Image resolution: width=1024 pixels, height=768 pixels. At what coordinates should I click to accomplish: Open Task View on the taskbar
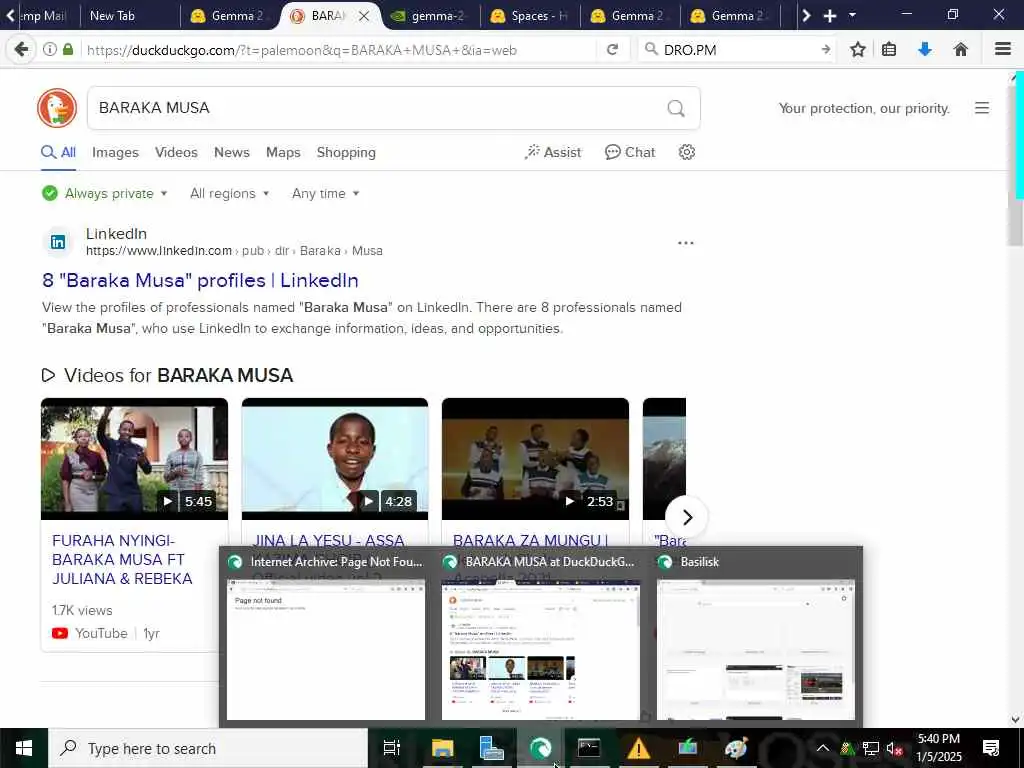click(x=391, y=748)
